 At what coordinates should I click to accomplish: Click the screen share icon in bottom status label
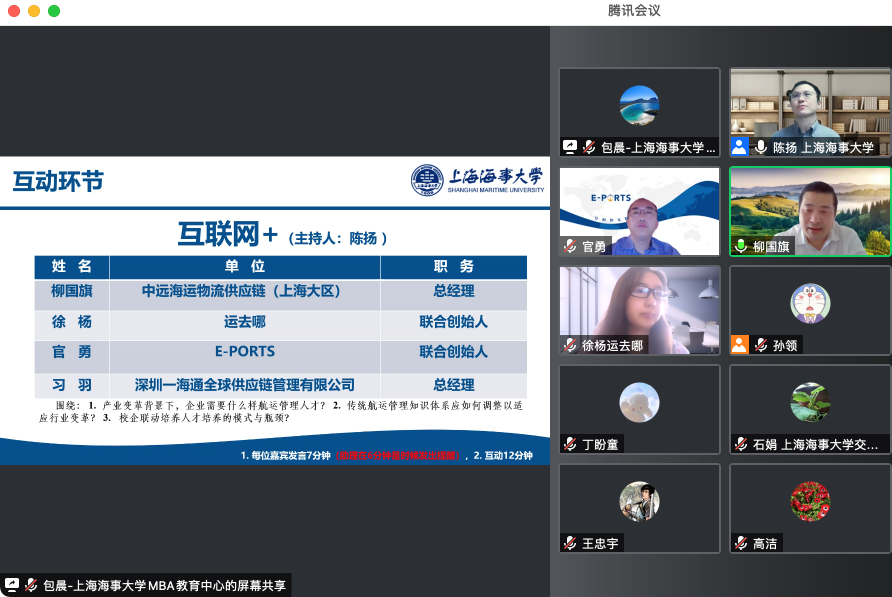pyautogui.click(x=11, y=584)
